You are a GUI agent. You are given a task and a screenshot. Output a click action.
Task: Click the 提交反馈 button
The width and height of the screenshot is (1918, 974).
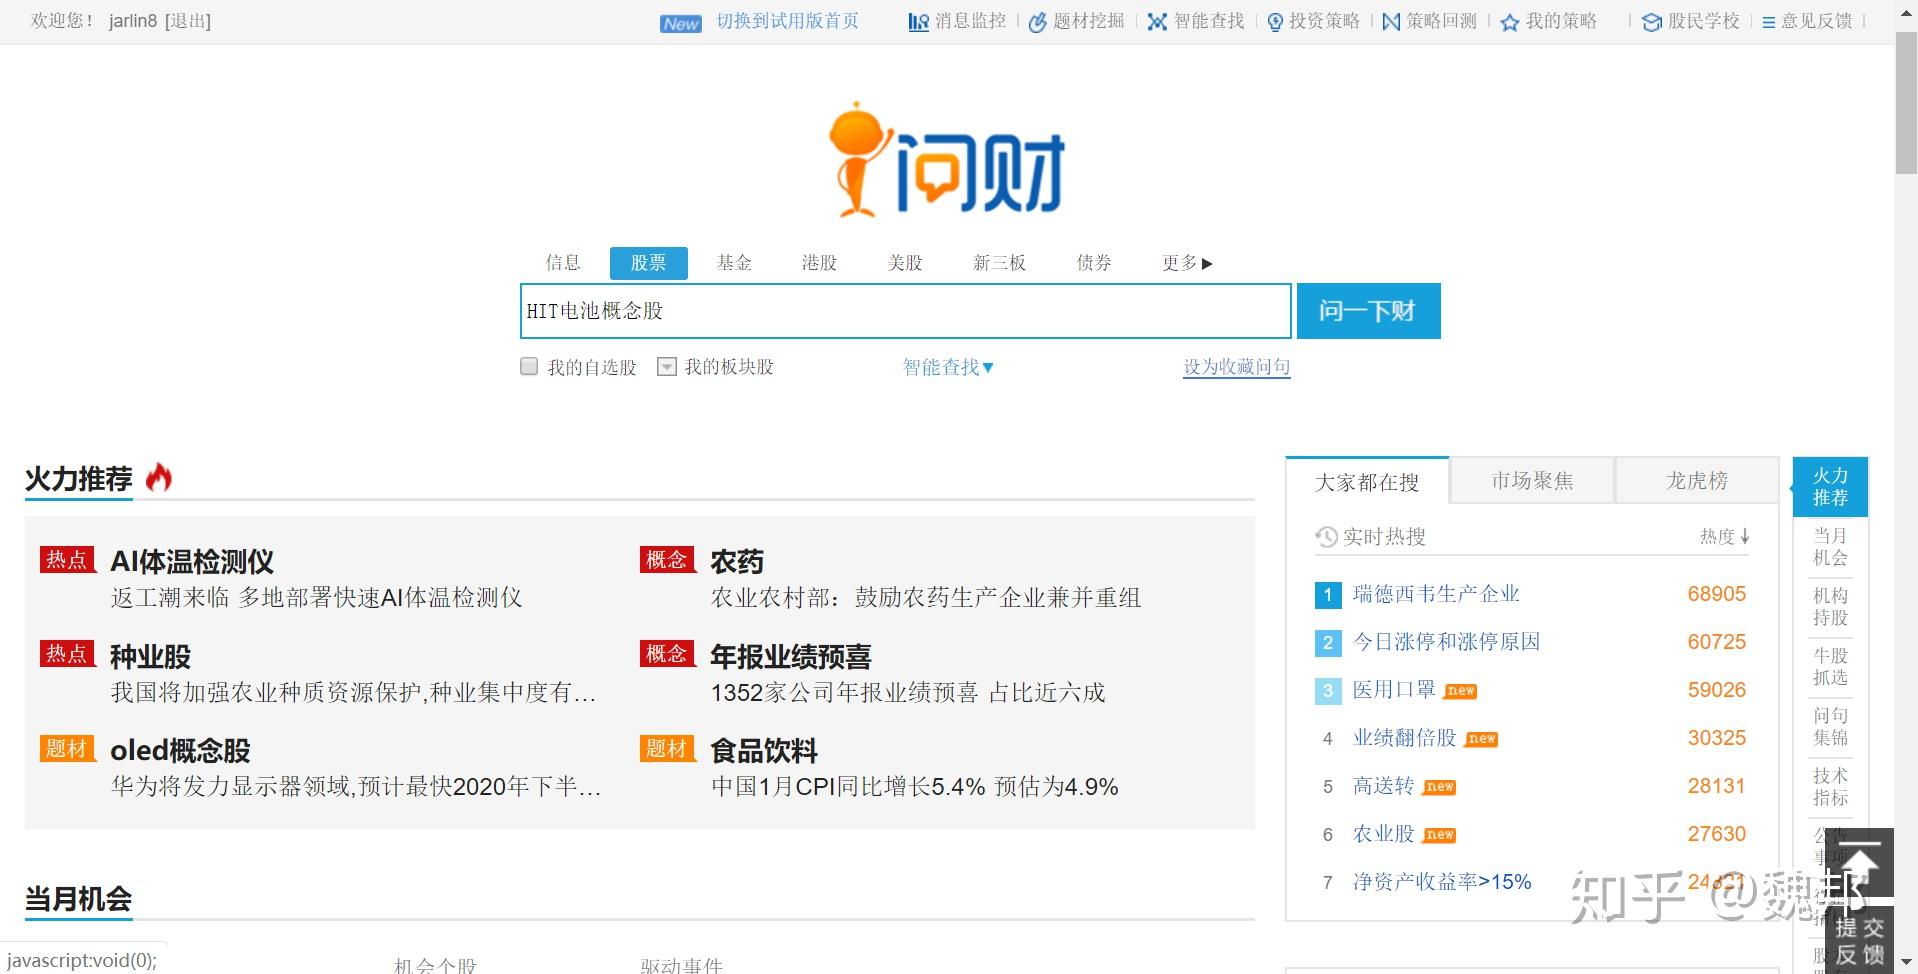pyautogui.click(x=1859, y=939)
